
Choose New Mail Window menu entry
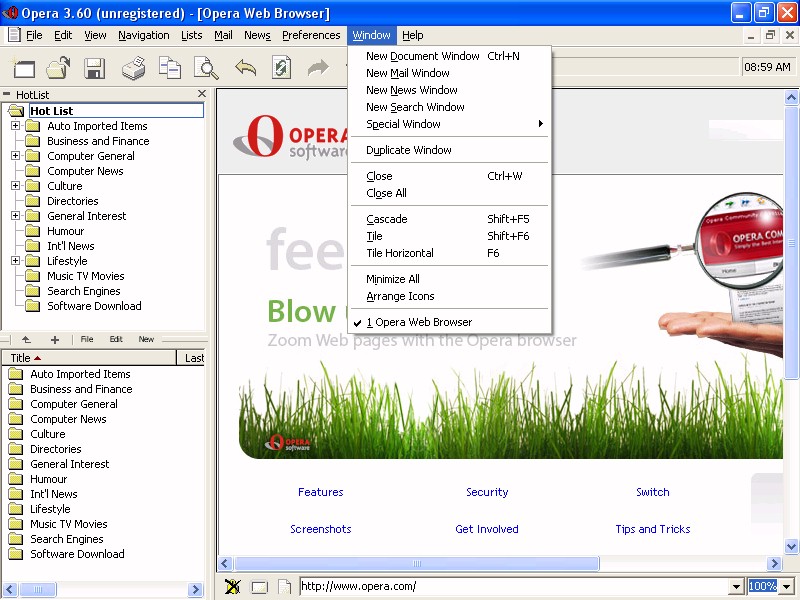click(449, 73)
